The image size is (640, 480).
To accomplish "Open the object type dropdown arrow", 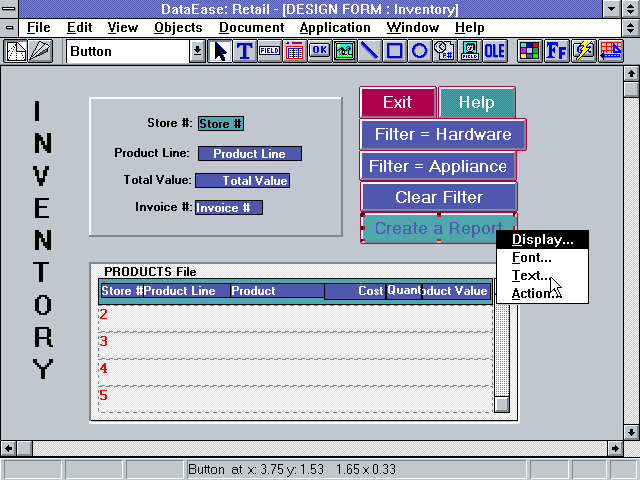I will click(197, 51).
